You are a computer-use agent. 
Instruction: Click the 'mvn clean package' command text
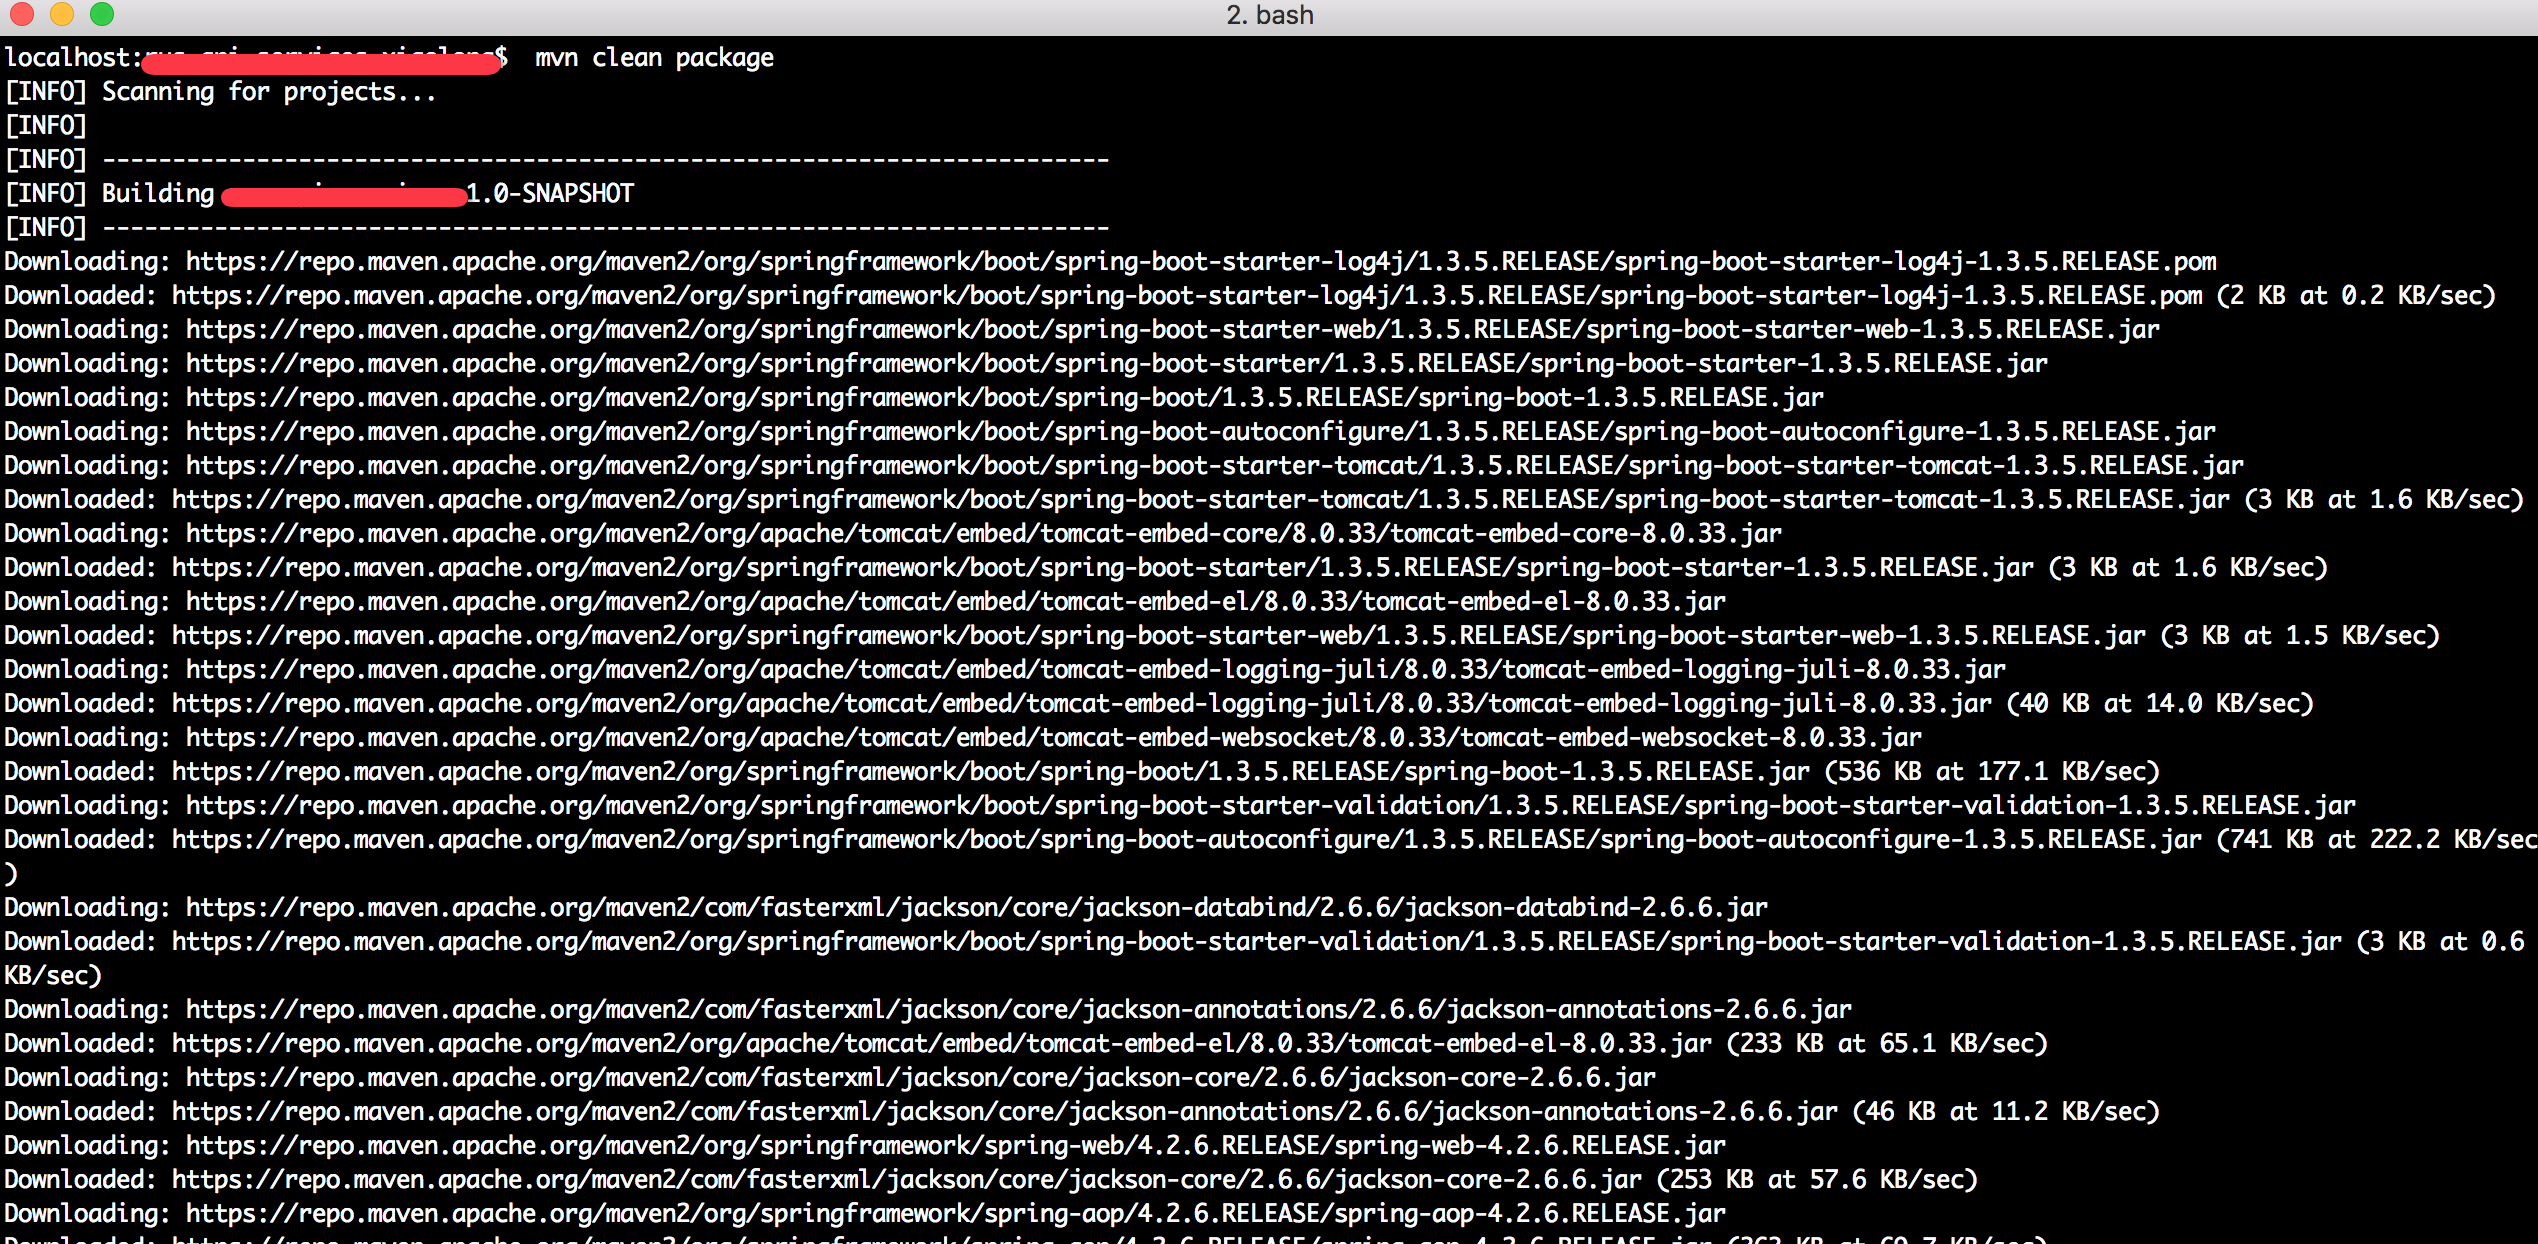(654, 58)
